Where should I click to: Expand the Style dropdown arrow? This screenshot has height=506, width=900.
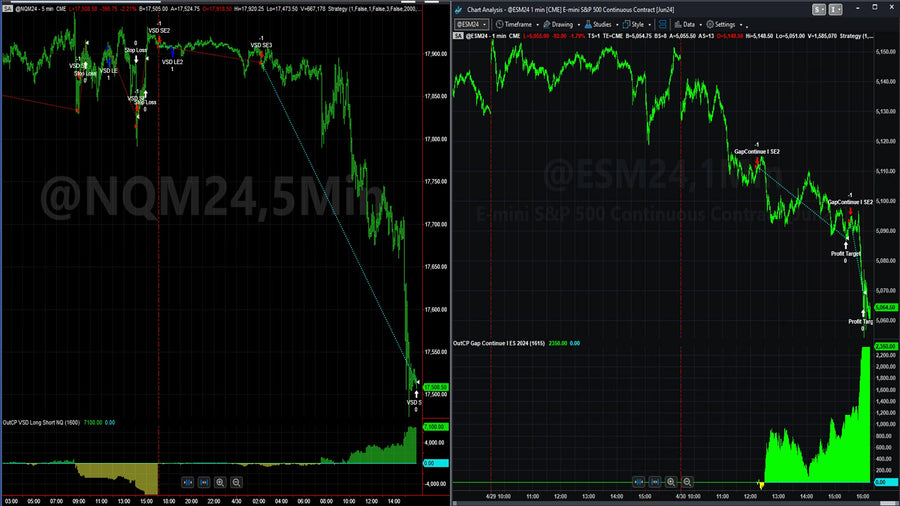(x=649, y=25)
